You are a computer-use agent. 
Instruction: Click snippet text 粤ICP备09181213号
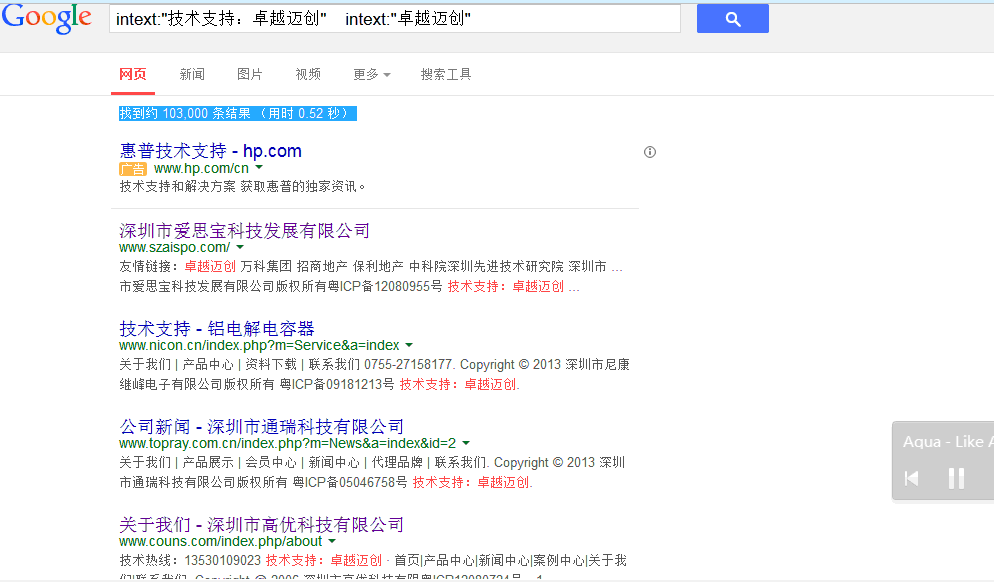pos(337,384)
